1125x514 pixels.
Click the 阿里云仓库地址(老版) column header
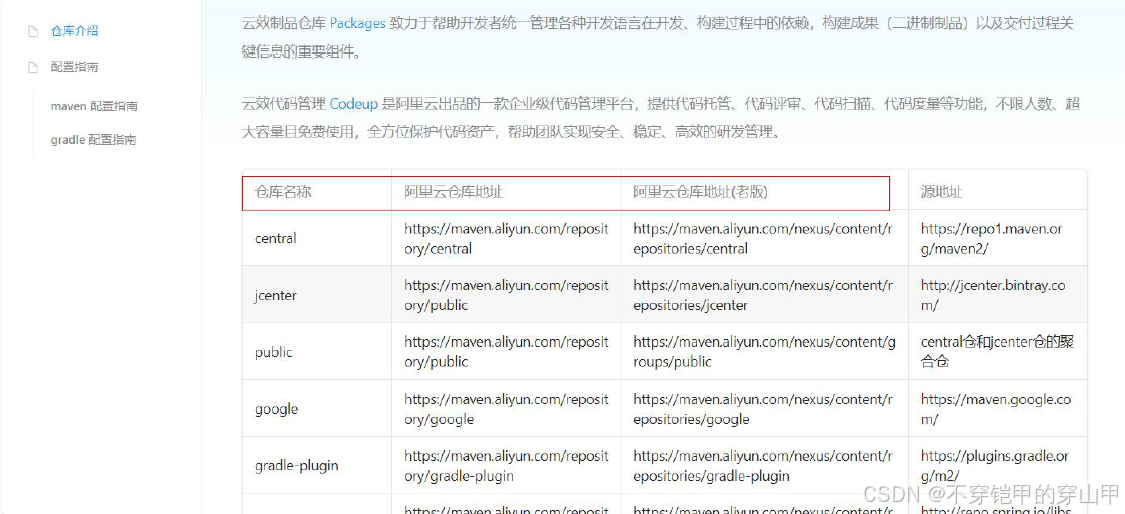point(700,192)
